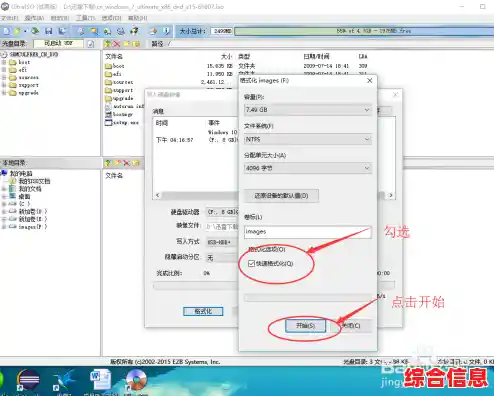Click the toolbar icon left of Info

coord(153,31)
